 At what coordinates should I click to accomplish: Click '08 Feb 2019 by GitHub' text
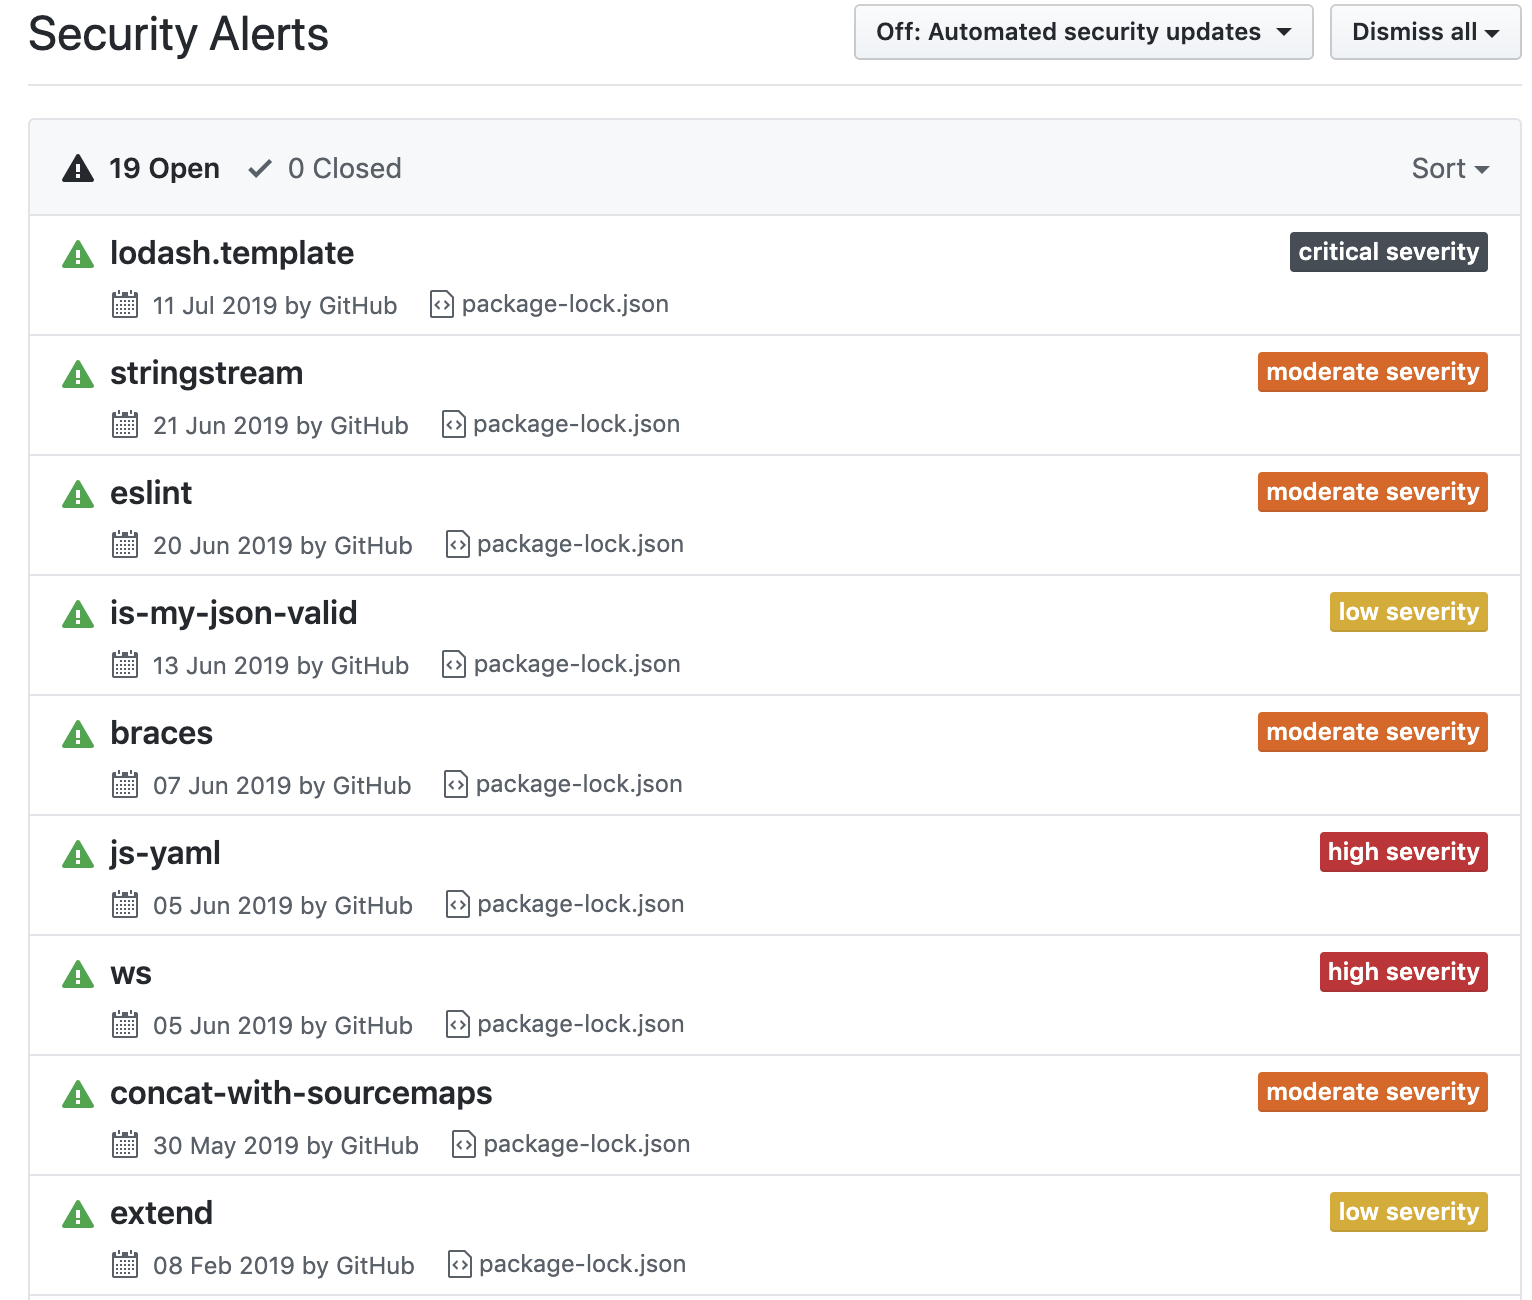tap(284, 1265)
